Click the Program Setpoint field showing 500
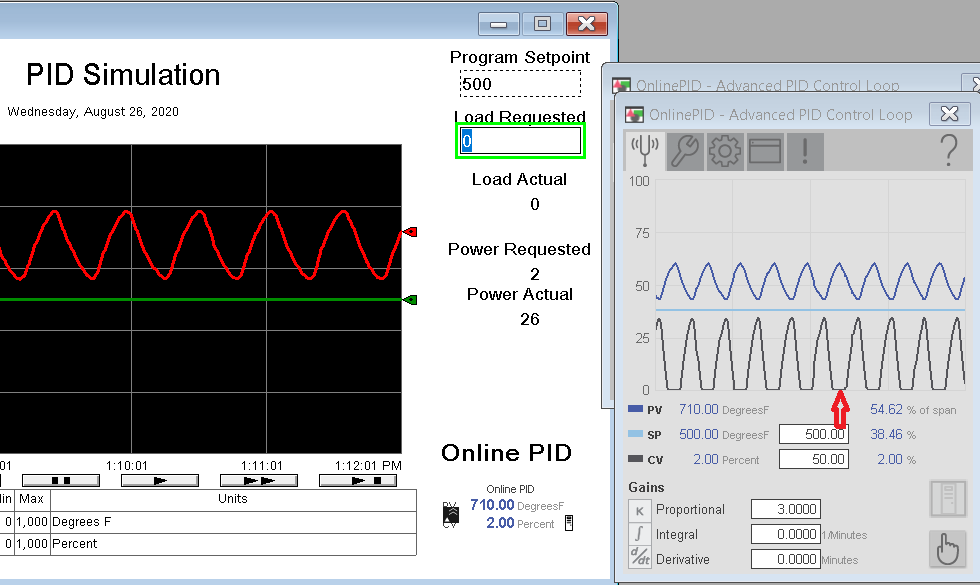The height and width of the screenshot is (585, 980). [x=520, y=84]
